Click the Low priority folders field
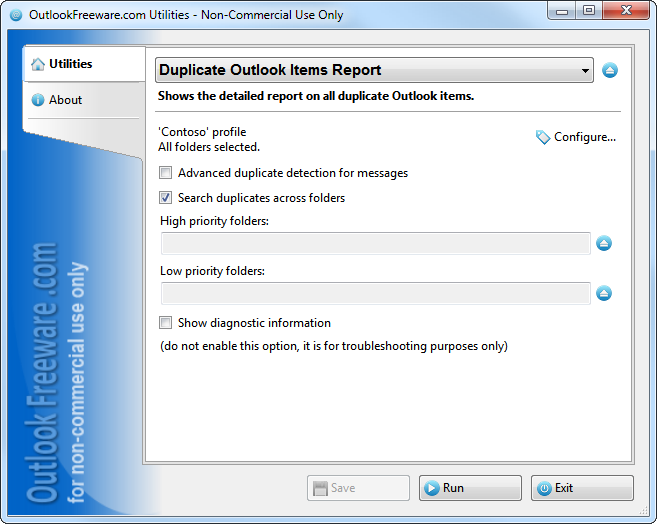657x524 pixels. pos(376,294)
